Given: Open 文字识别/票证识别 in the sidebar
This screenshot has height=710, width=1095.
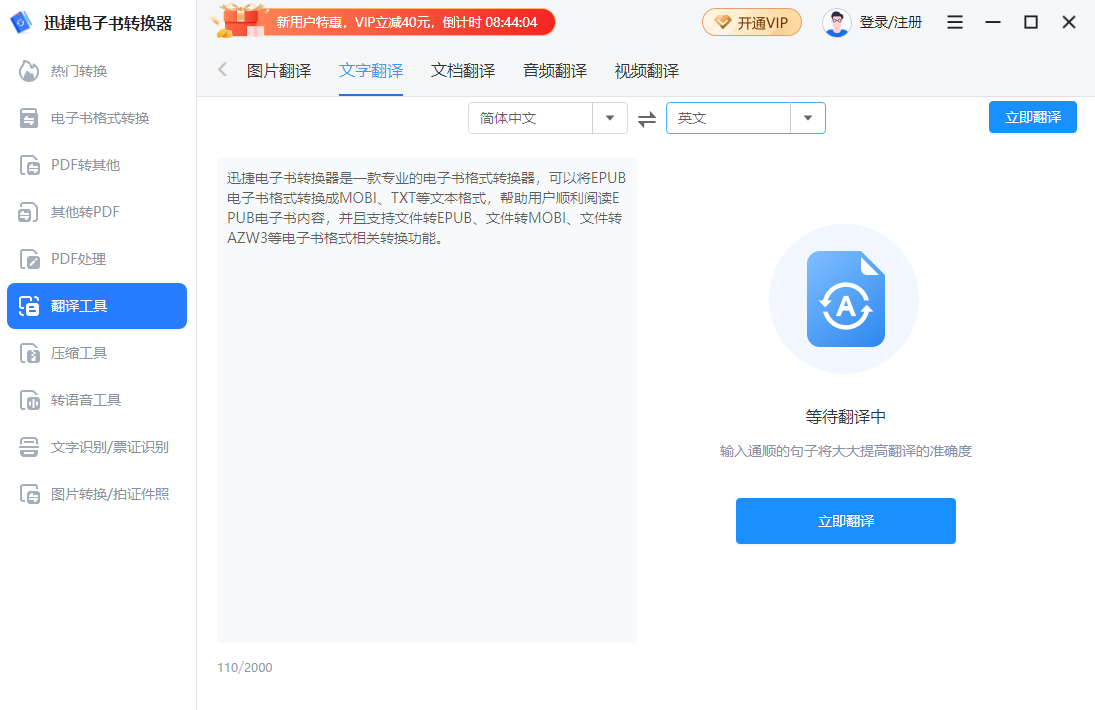Looking at the screenshot, I should (97, 447).
